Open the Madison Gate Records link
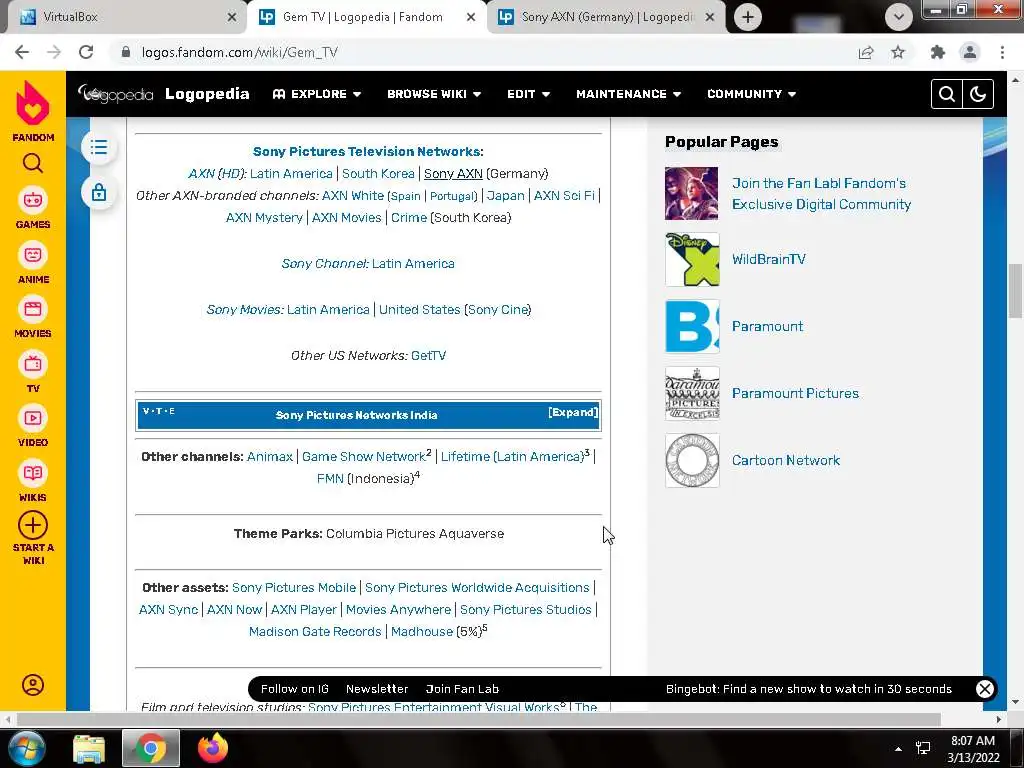1024x768 pixels. pos(315,632)
